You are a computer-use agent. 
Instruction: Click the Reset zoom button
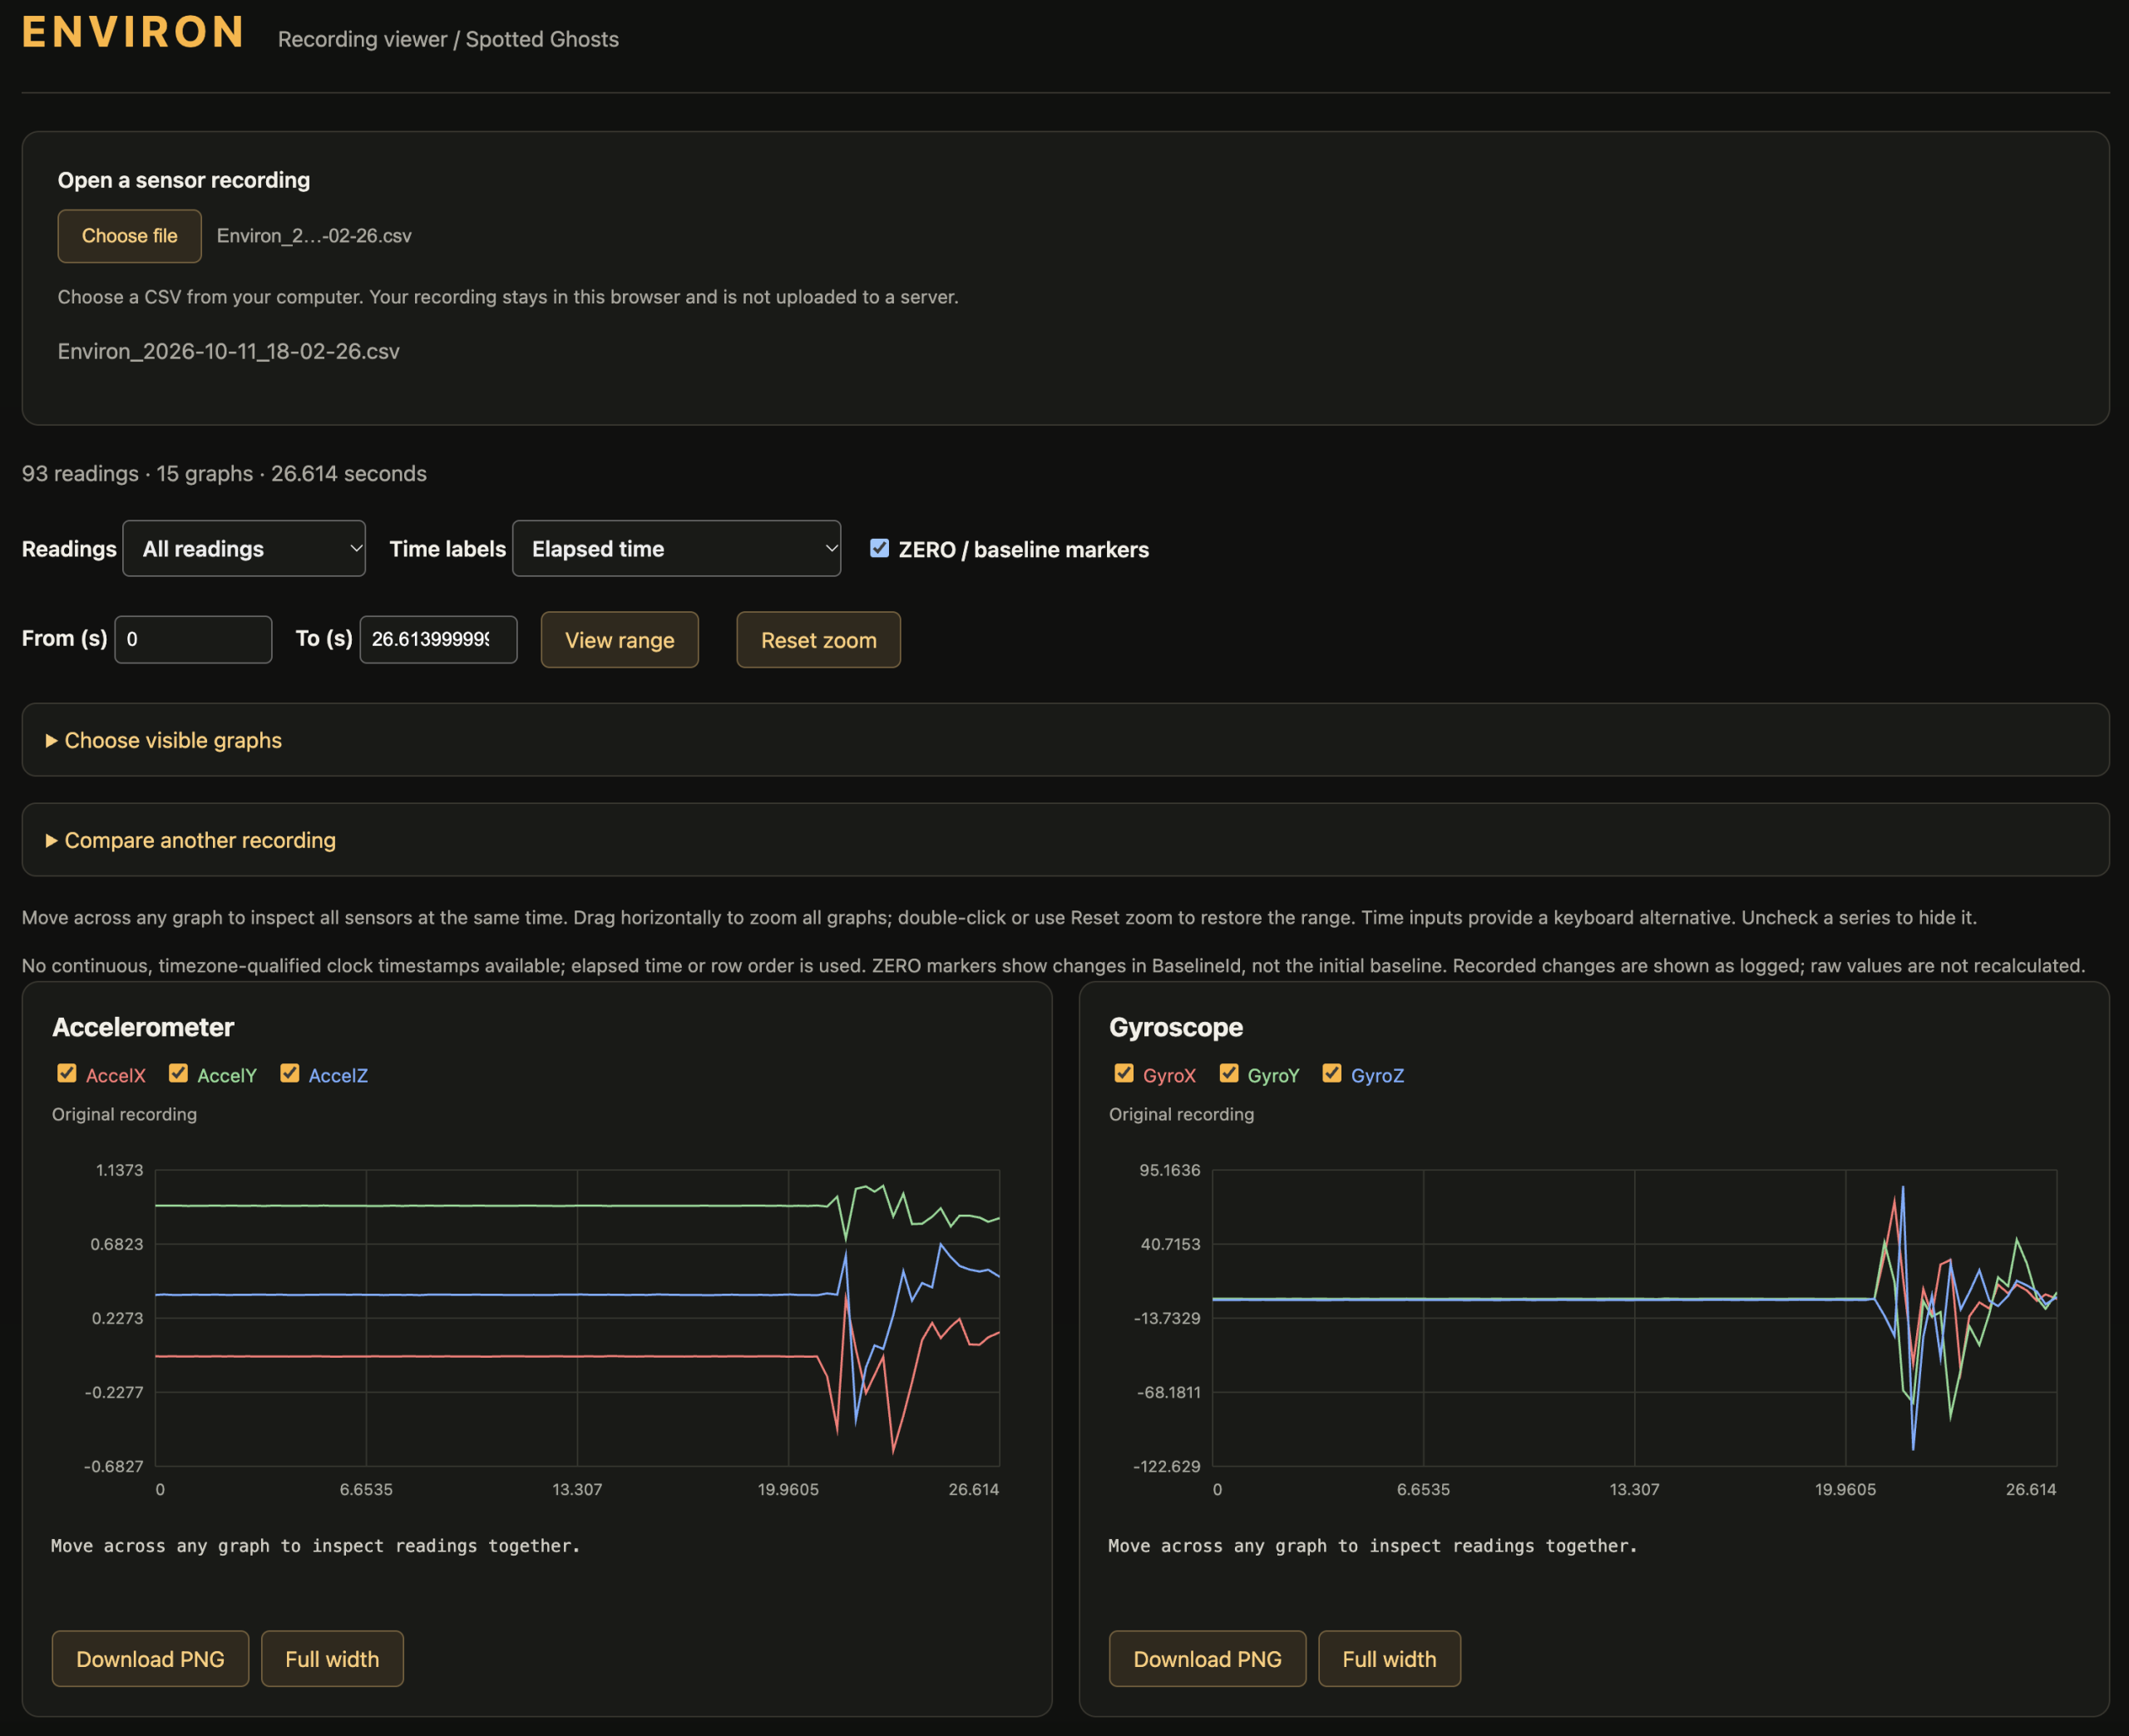pyautogui.click(x=819, y=640)
